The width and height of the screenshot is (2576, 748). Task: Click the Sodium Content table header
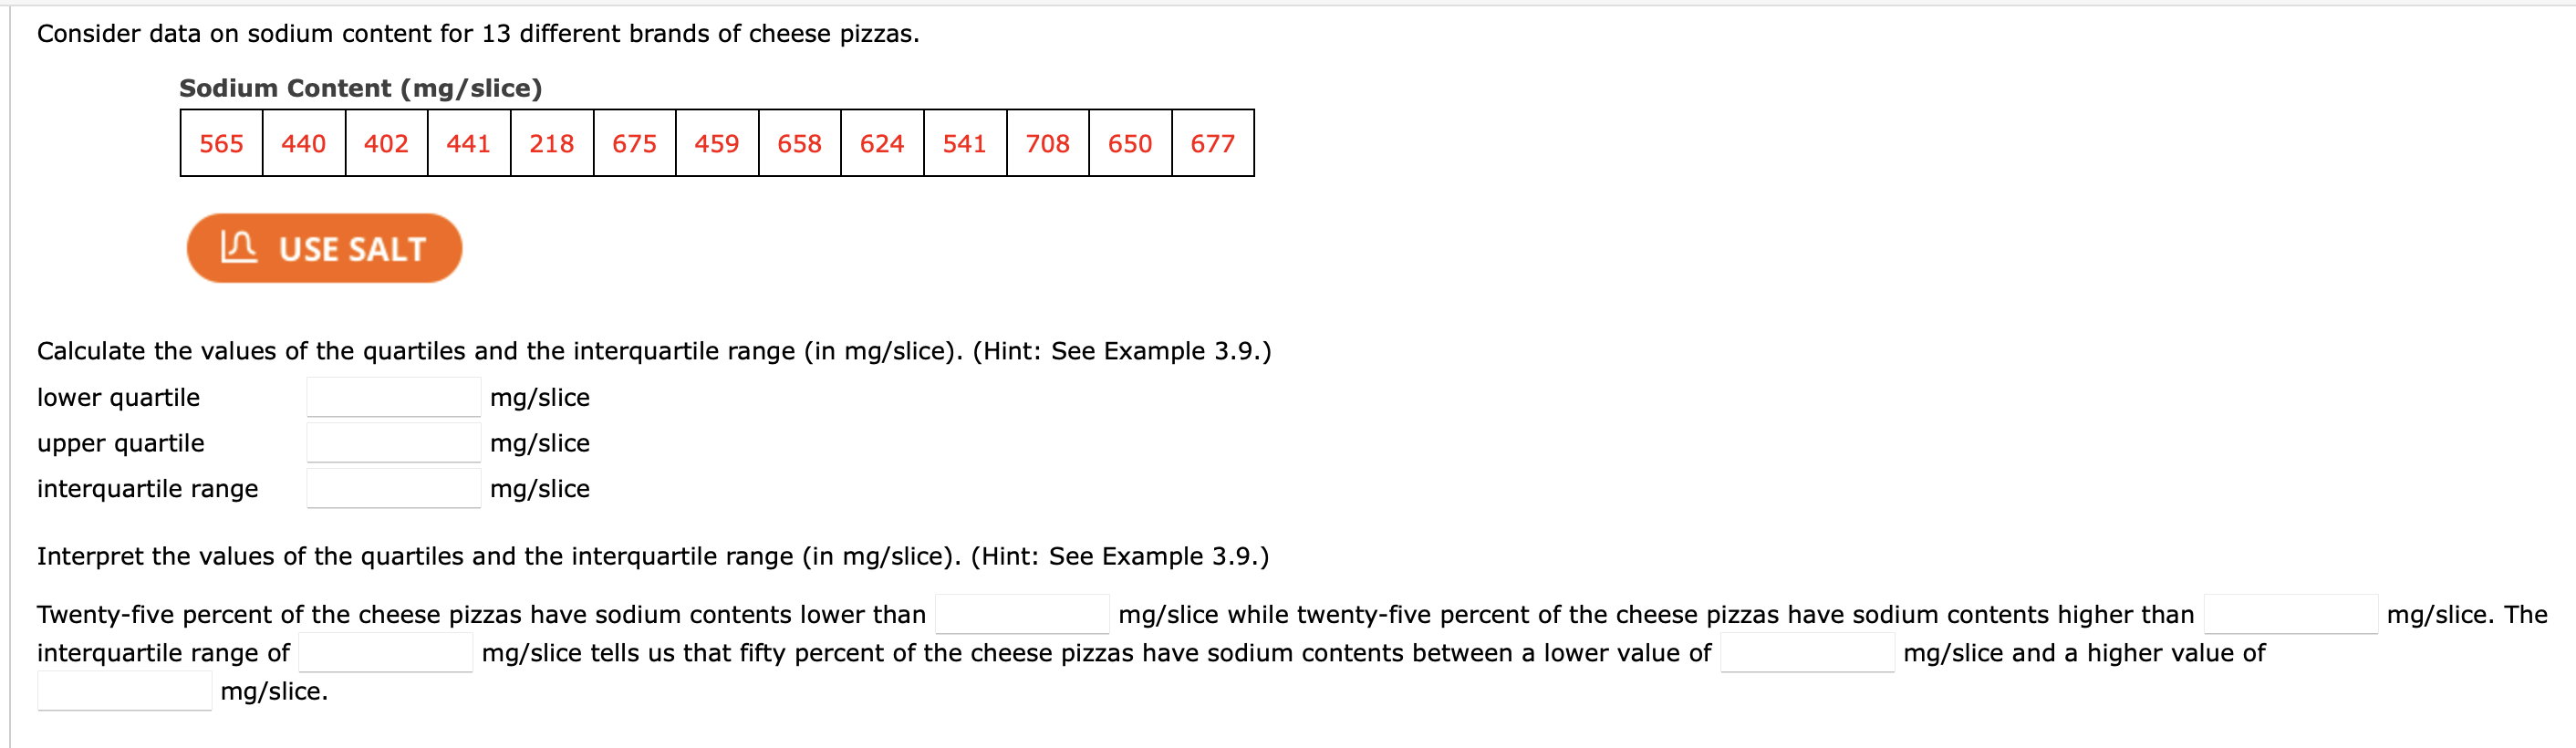(x=359, y=88)
